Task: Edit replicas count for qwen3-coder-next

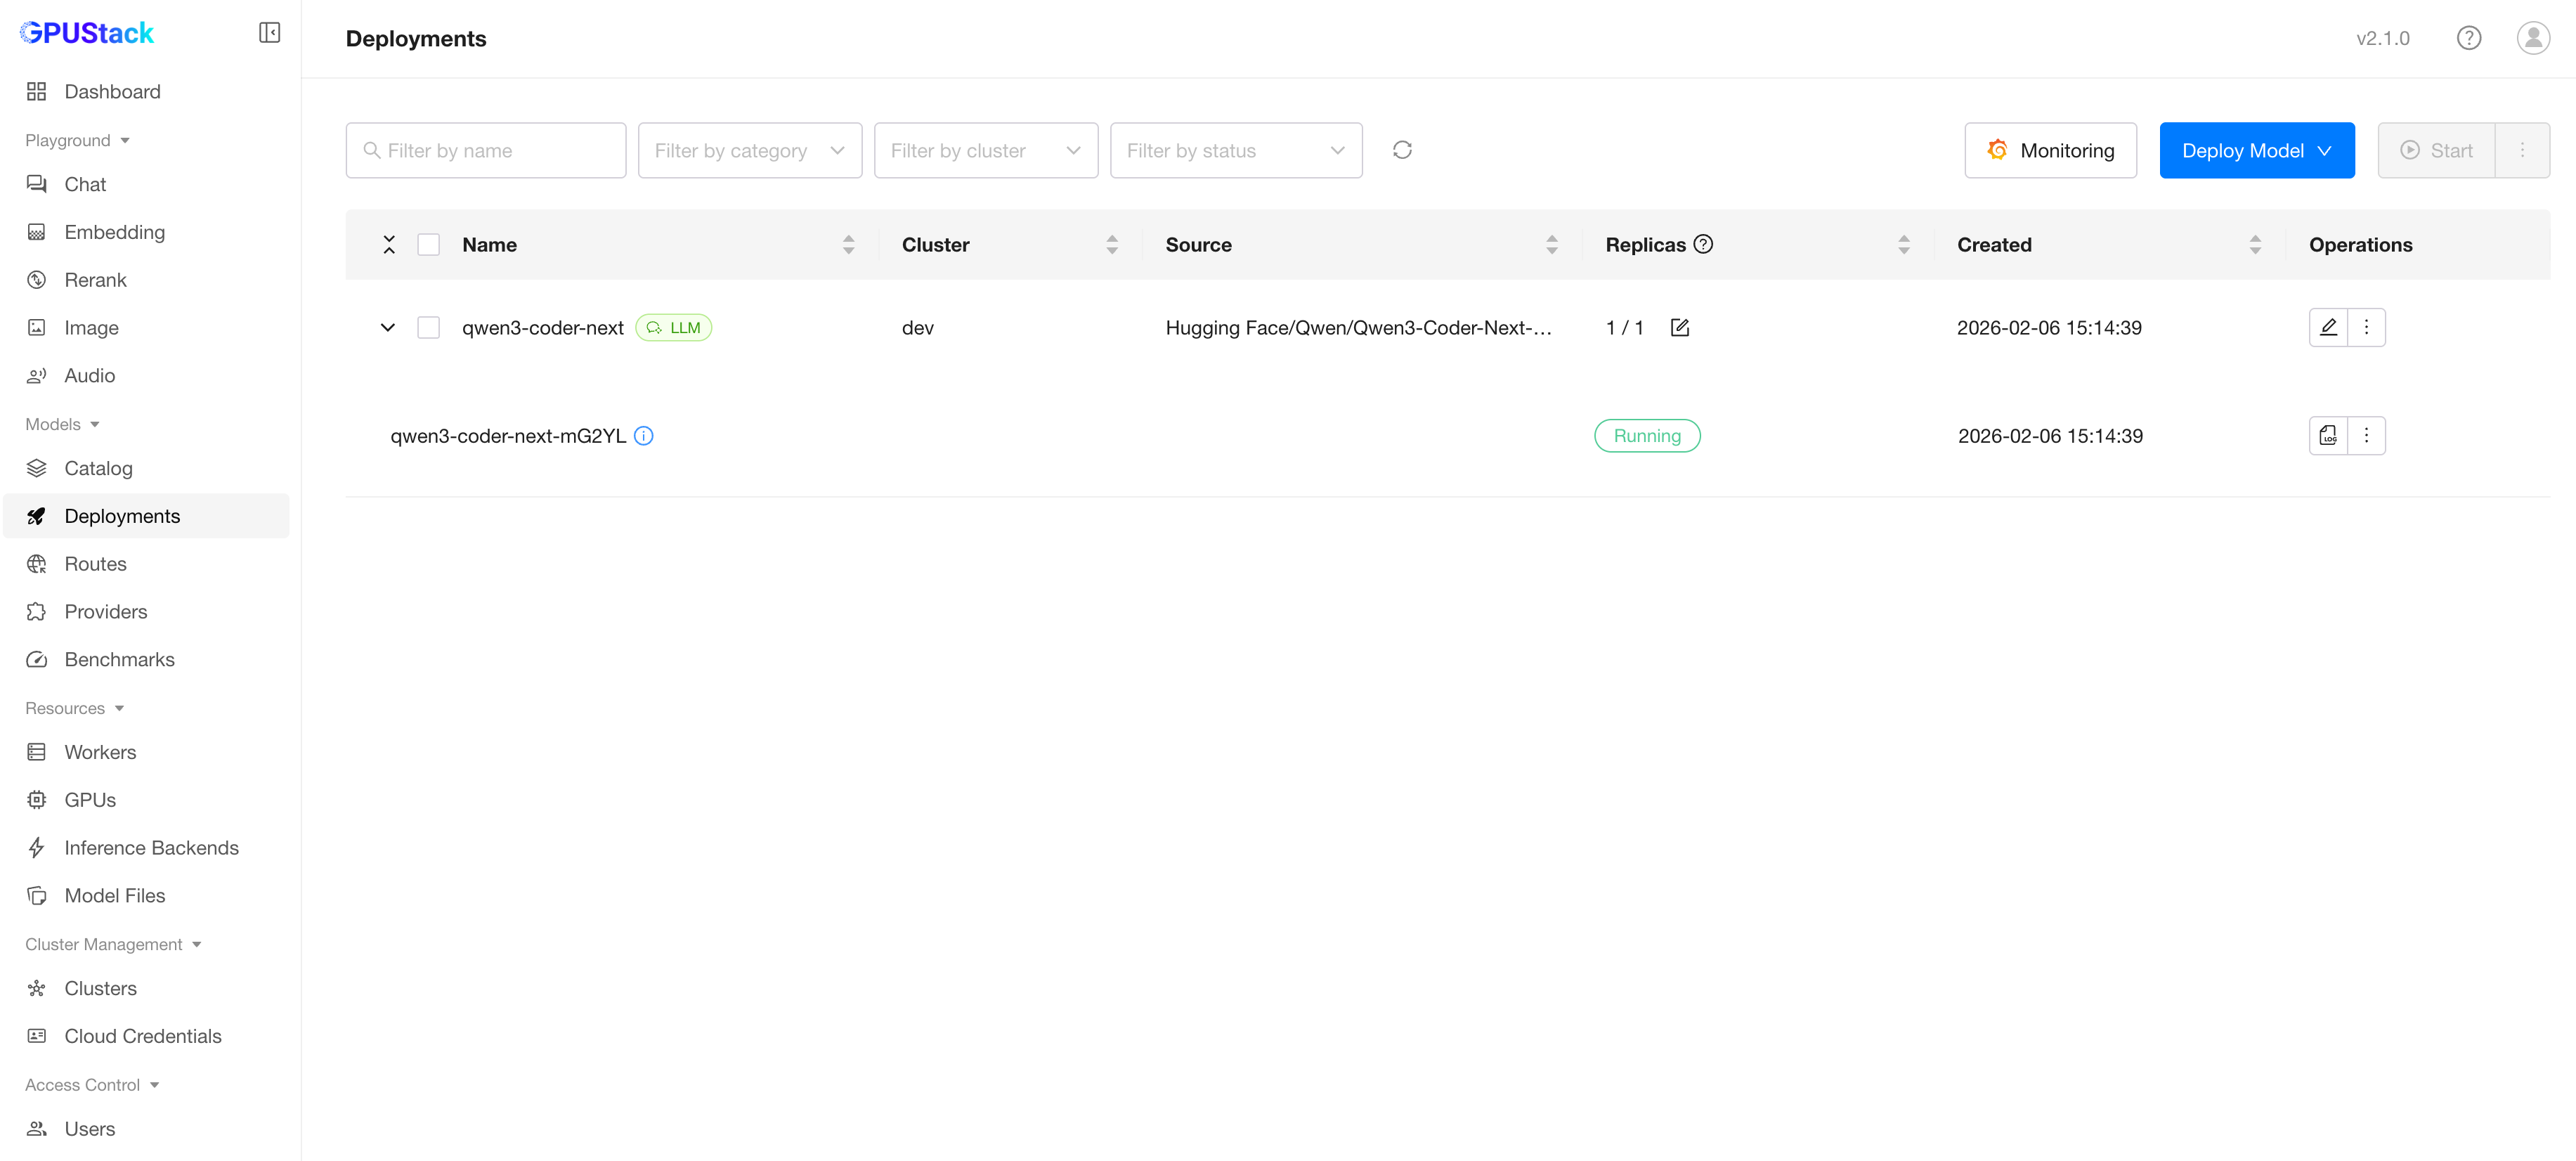Action: pos(1679,328)
